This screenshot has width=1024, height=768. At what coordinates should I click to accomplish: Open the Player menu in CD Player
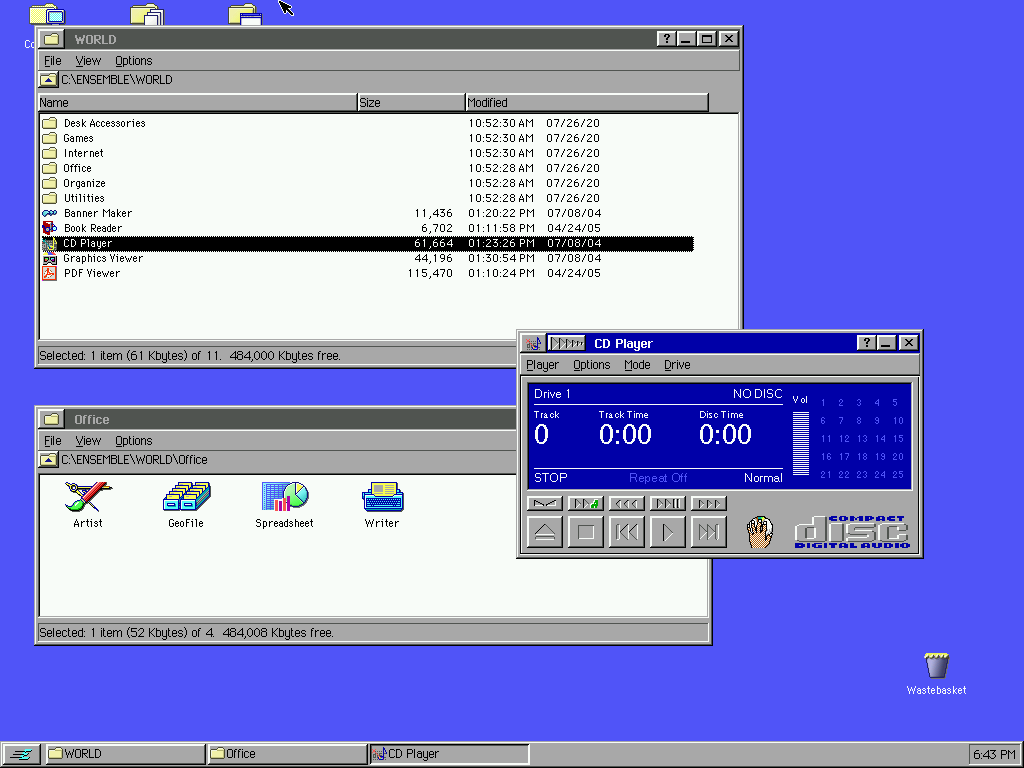click(542, 364)
